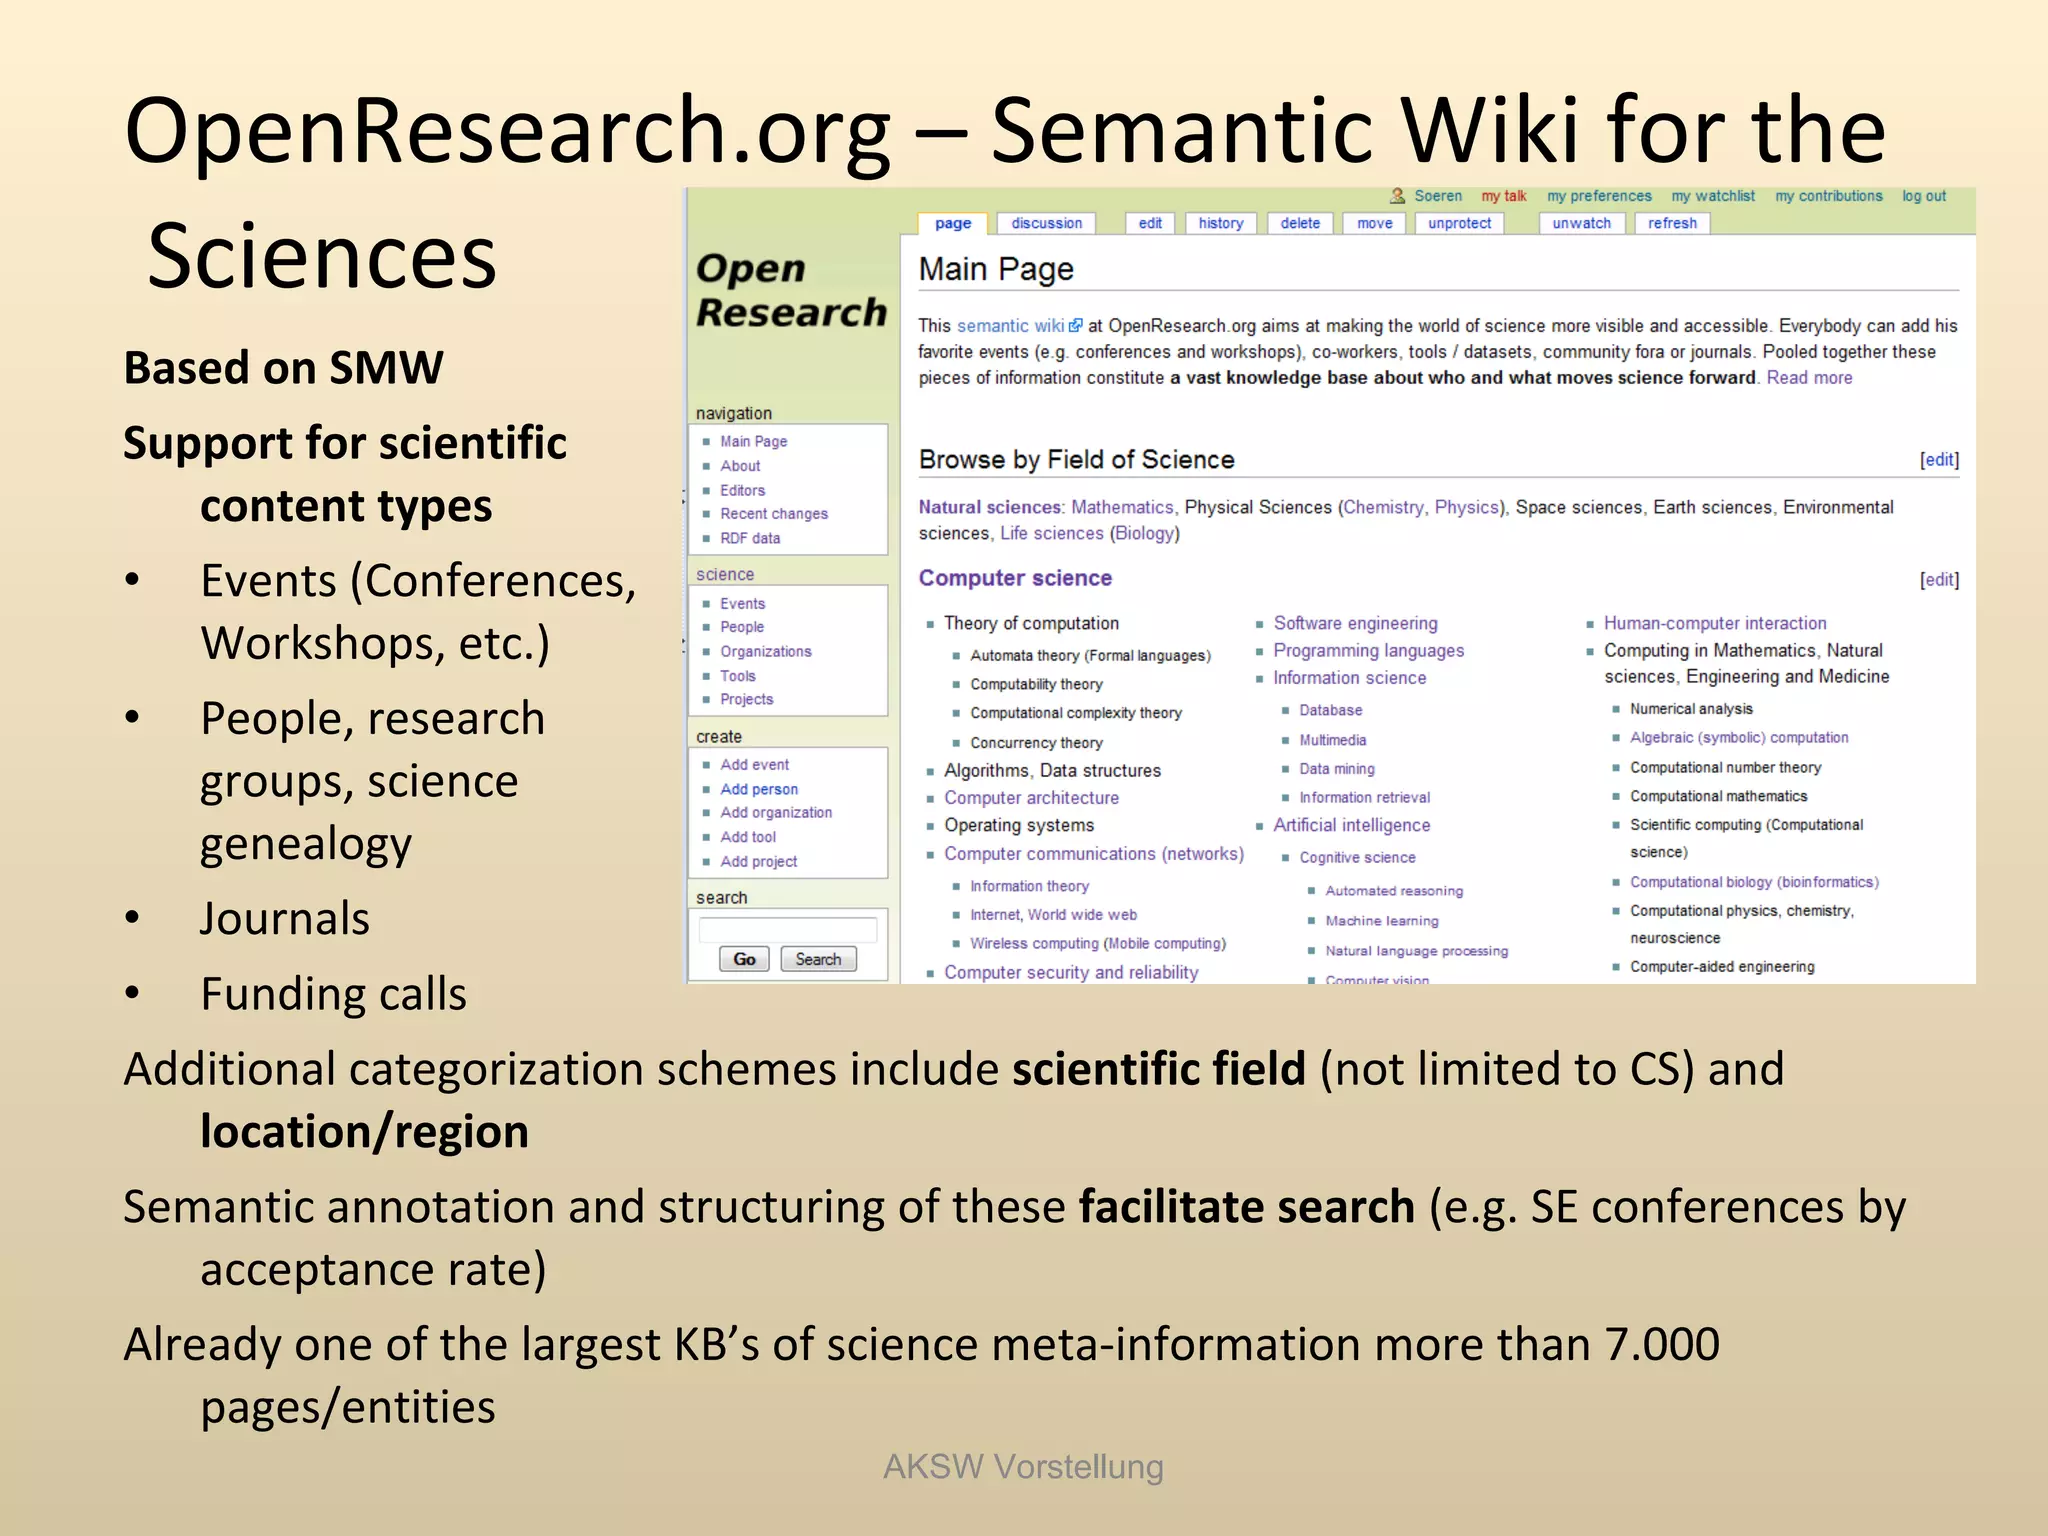Open Computer architecture link
2048x1536 pixels.
point(1031,798)
